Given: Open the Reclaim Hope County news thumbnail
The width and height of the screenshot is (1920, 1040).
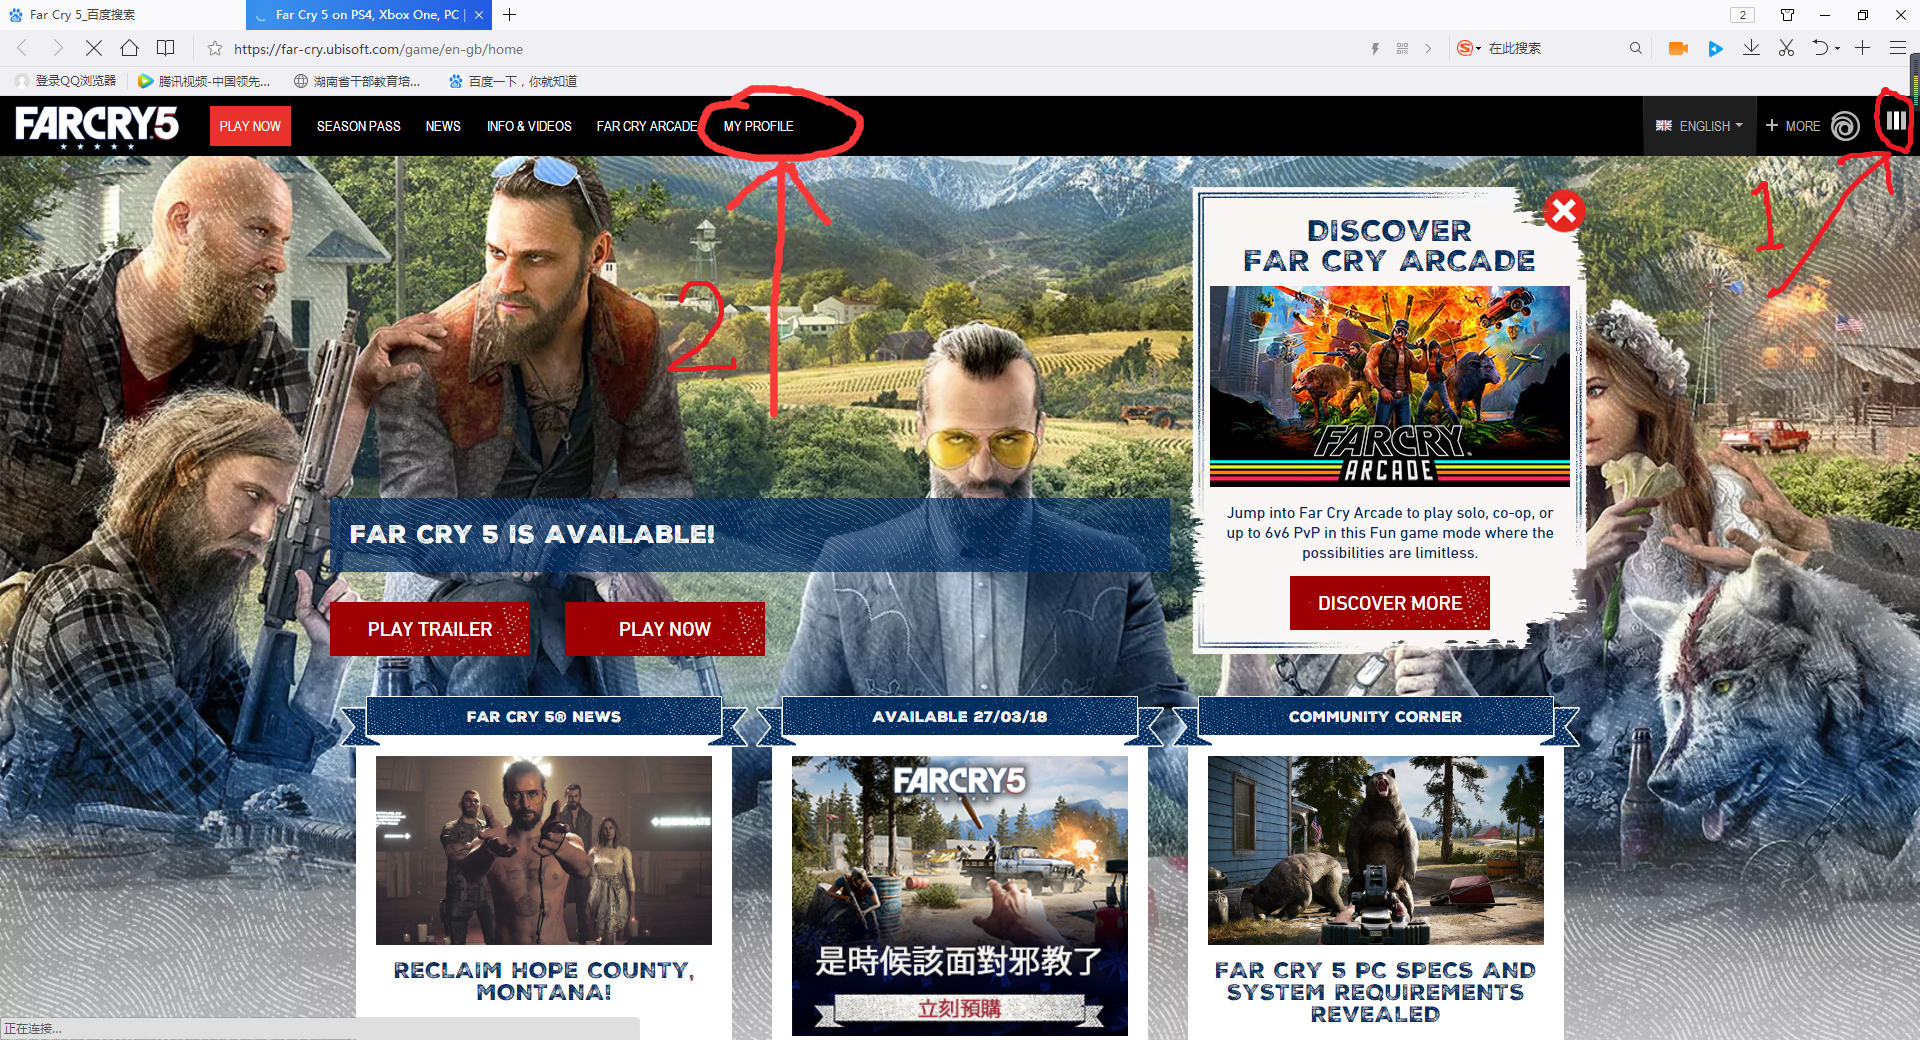Looking at the screenshot, I should [x=544, y=850].
